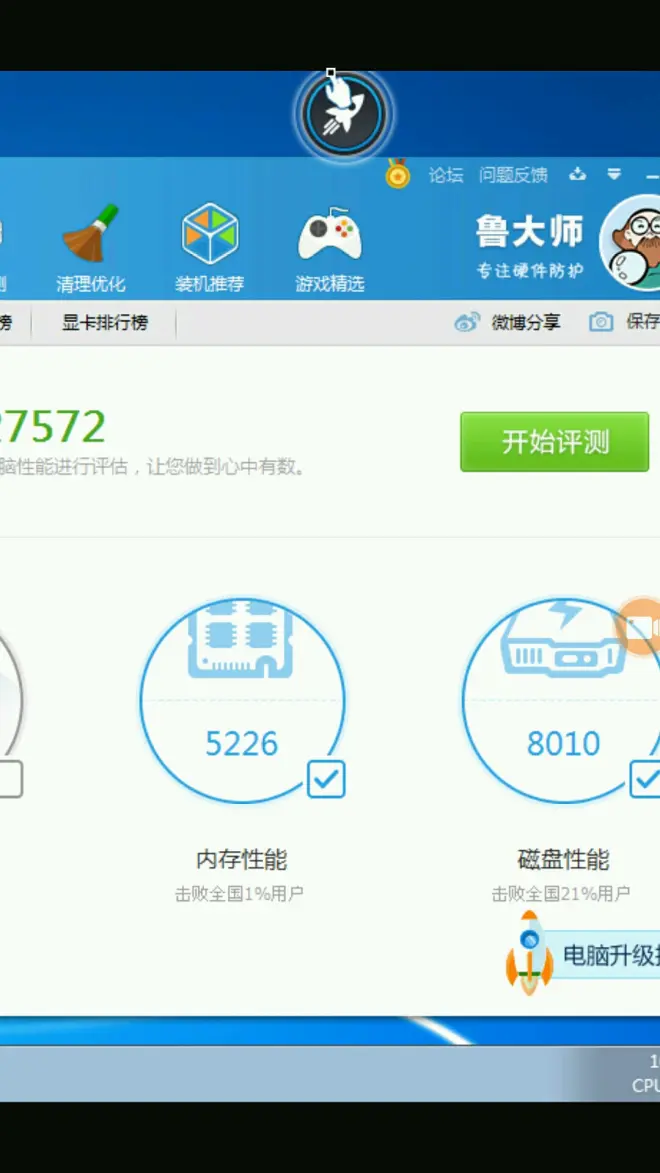Click 击败全国21%用户 text

point(560,894)
